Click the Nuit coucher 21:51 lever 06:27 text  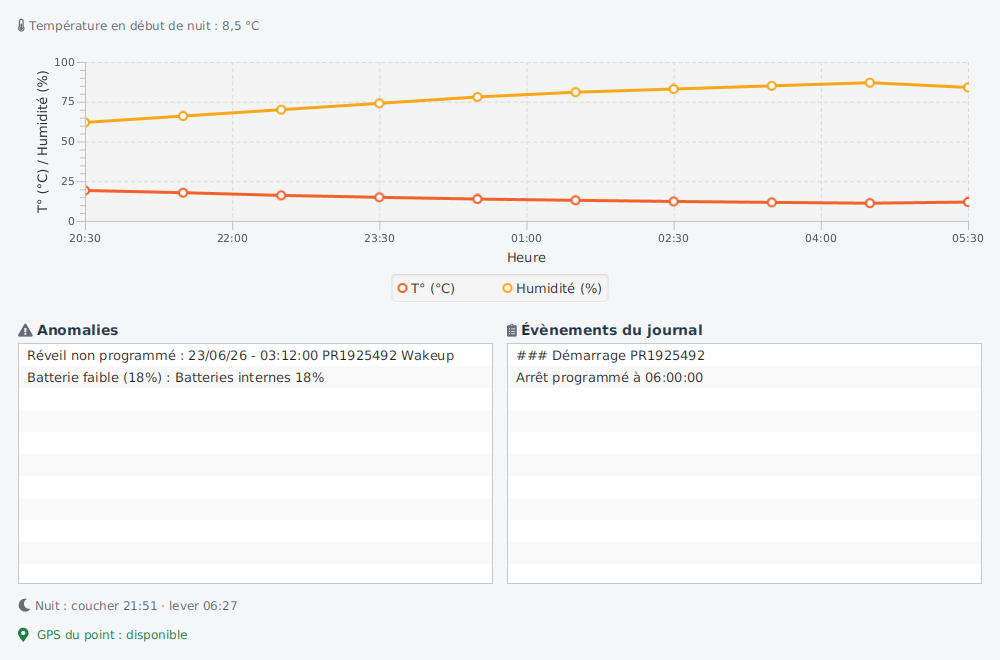tap(136, 605)
